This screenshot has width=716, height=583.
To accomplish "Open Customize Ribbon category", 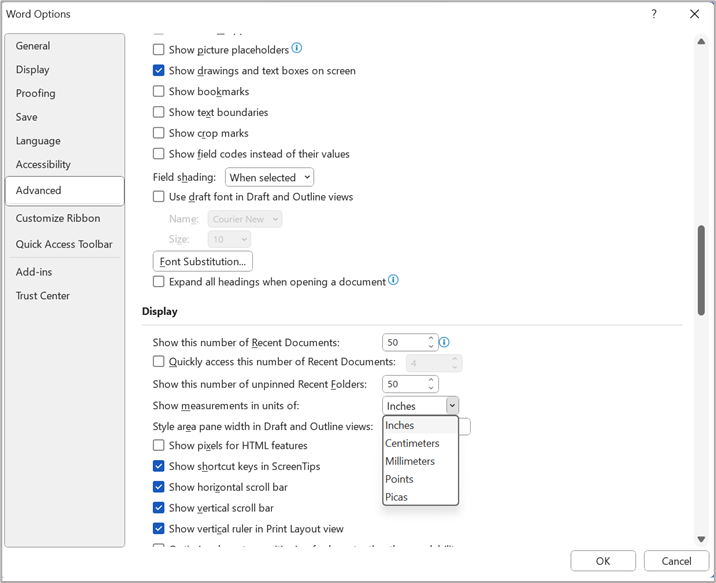I will click(58, 218).
